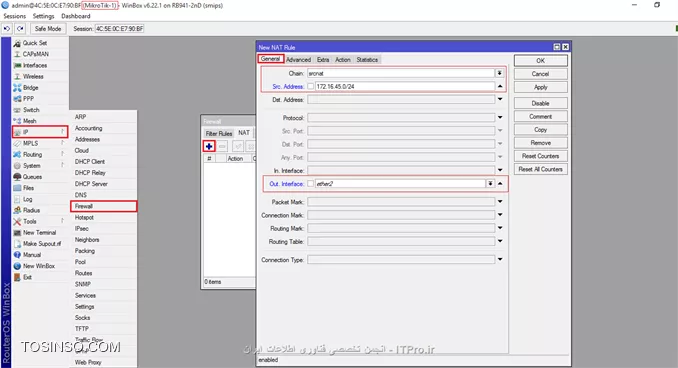The height and width of the screenshot is (368, 678).
Task: Click the Apply button
Action: tap(540, 87)
